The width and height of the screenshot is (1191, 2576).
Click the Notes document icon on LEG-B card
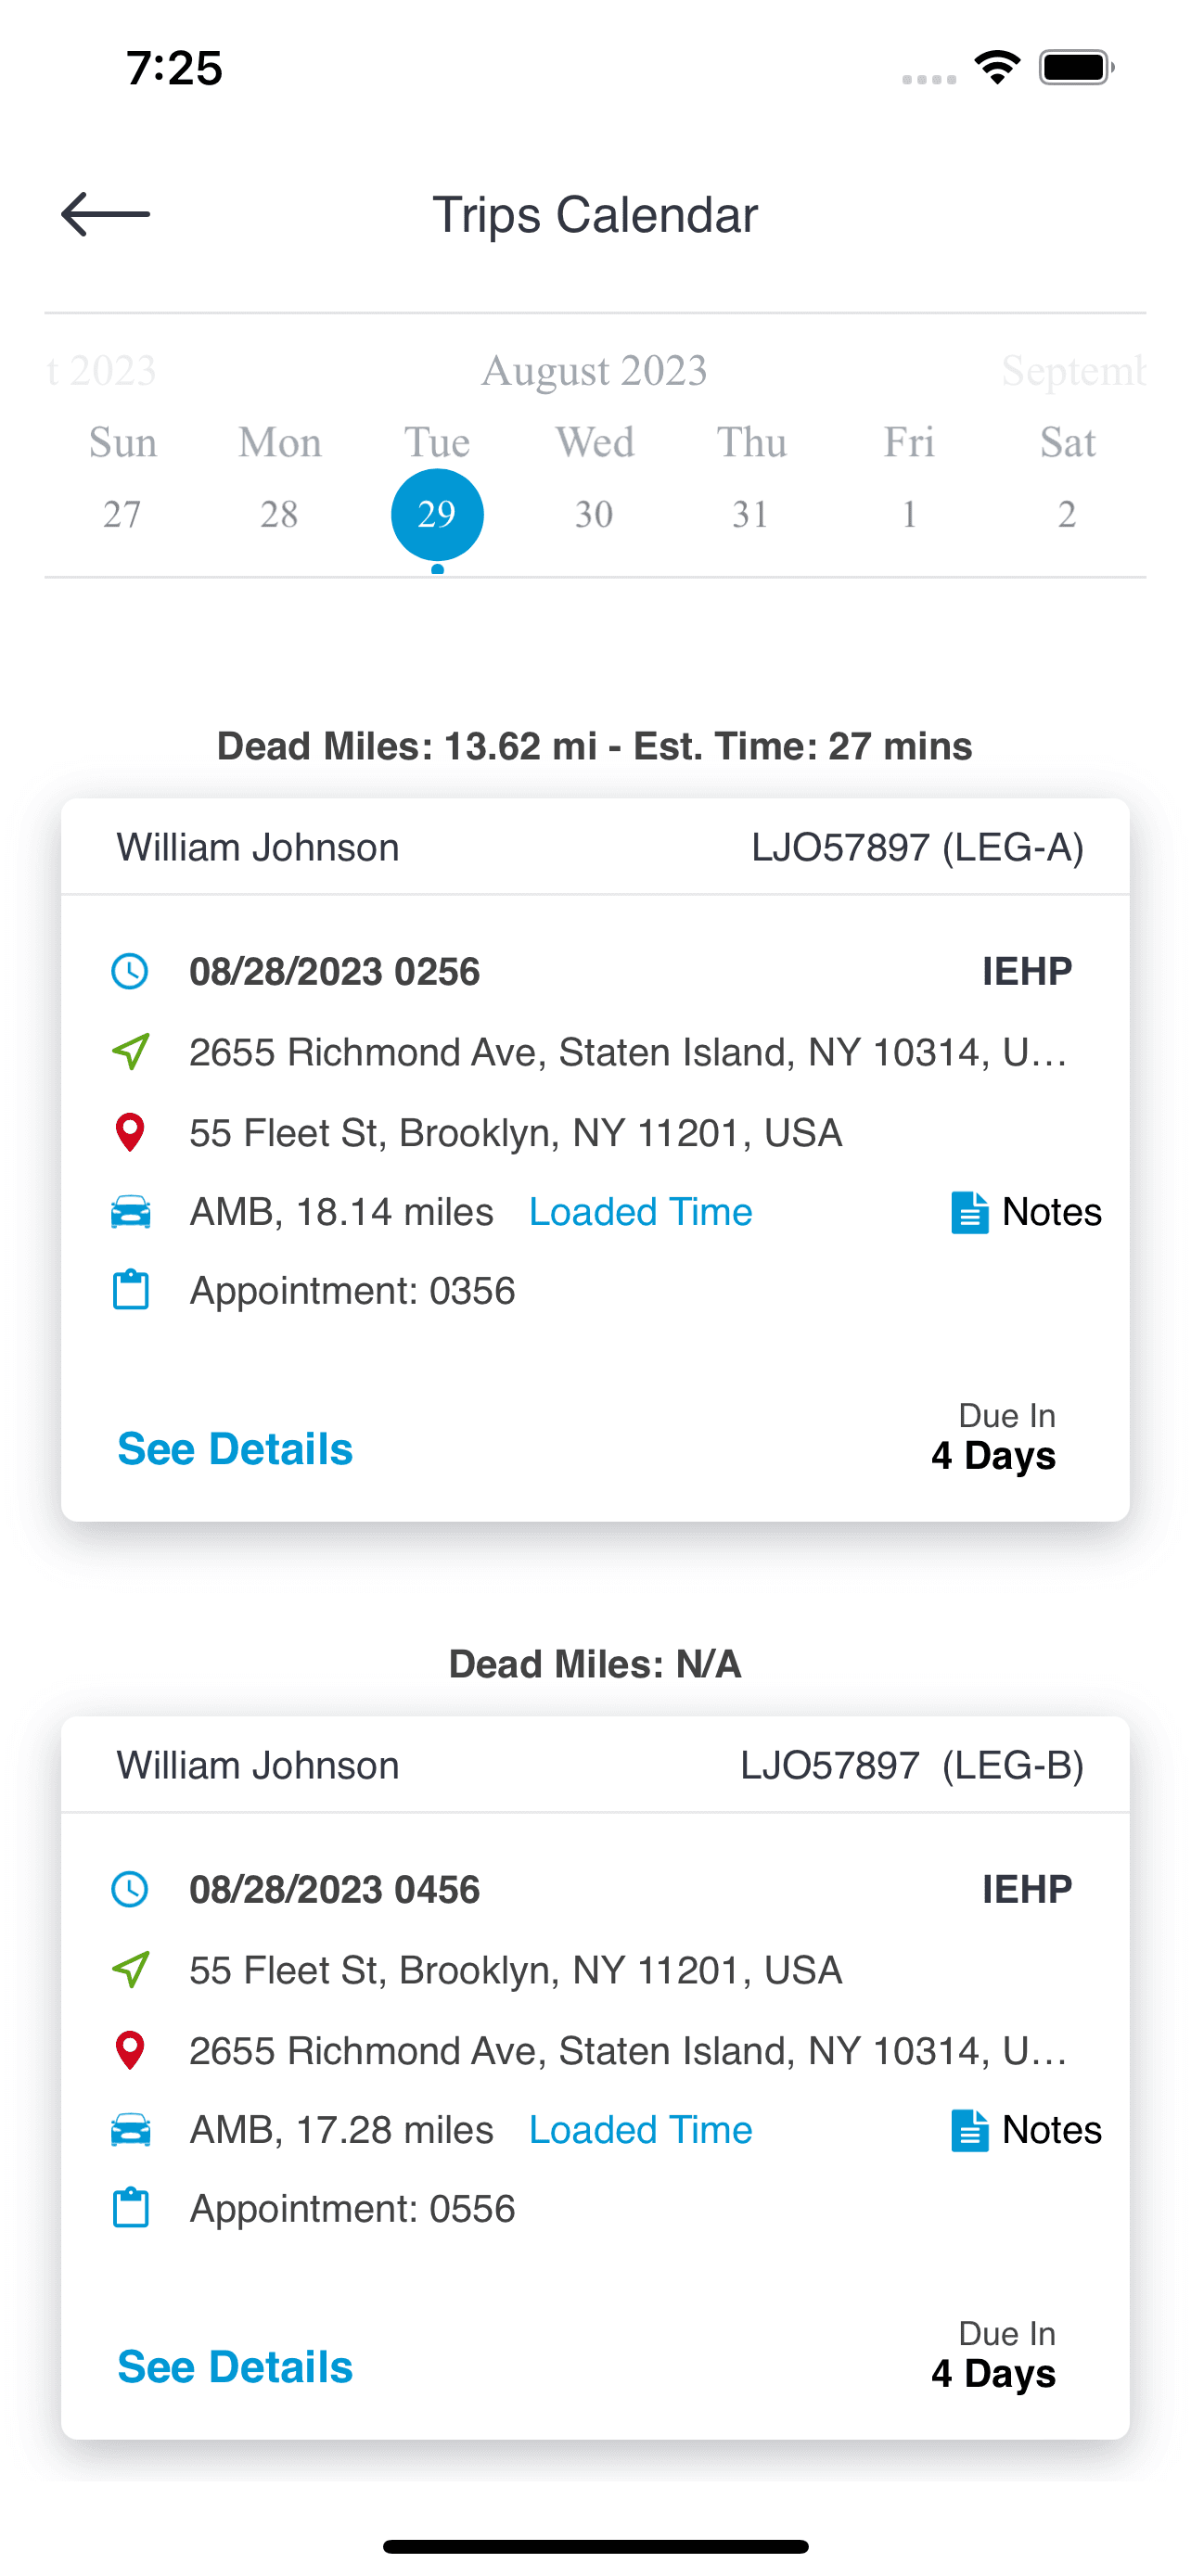point(969,2130)
